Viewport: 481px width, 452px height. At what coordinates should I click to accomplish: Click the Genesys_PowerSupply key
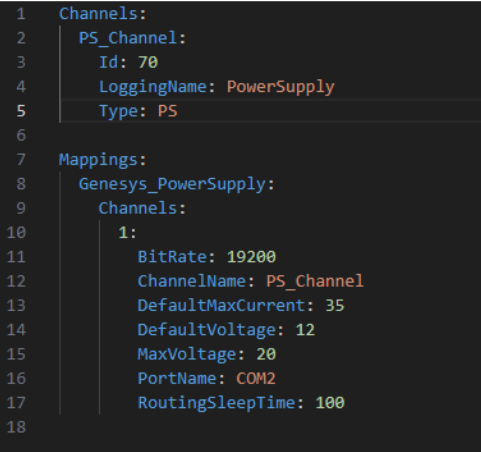pyautogui.click(x=172, y=184)
